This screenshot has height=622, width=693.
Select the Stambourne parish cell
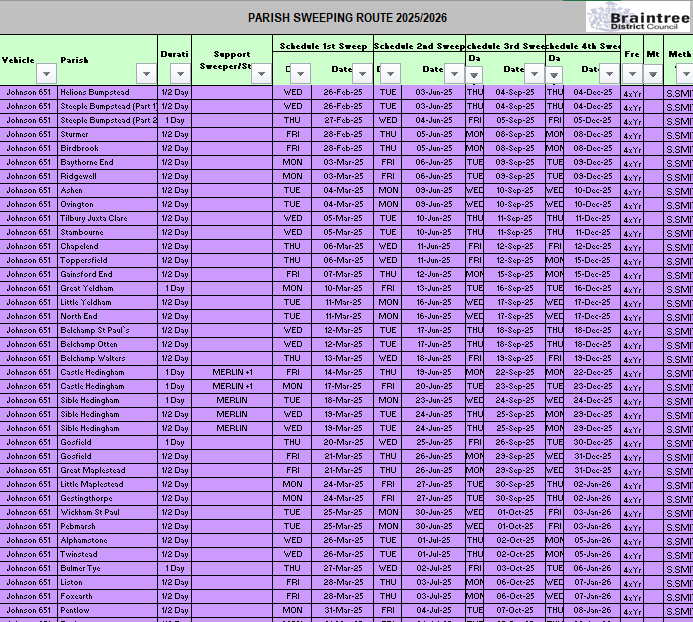click(x=107, y=232)
